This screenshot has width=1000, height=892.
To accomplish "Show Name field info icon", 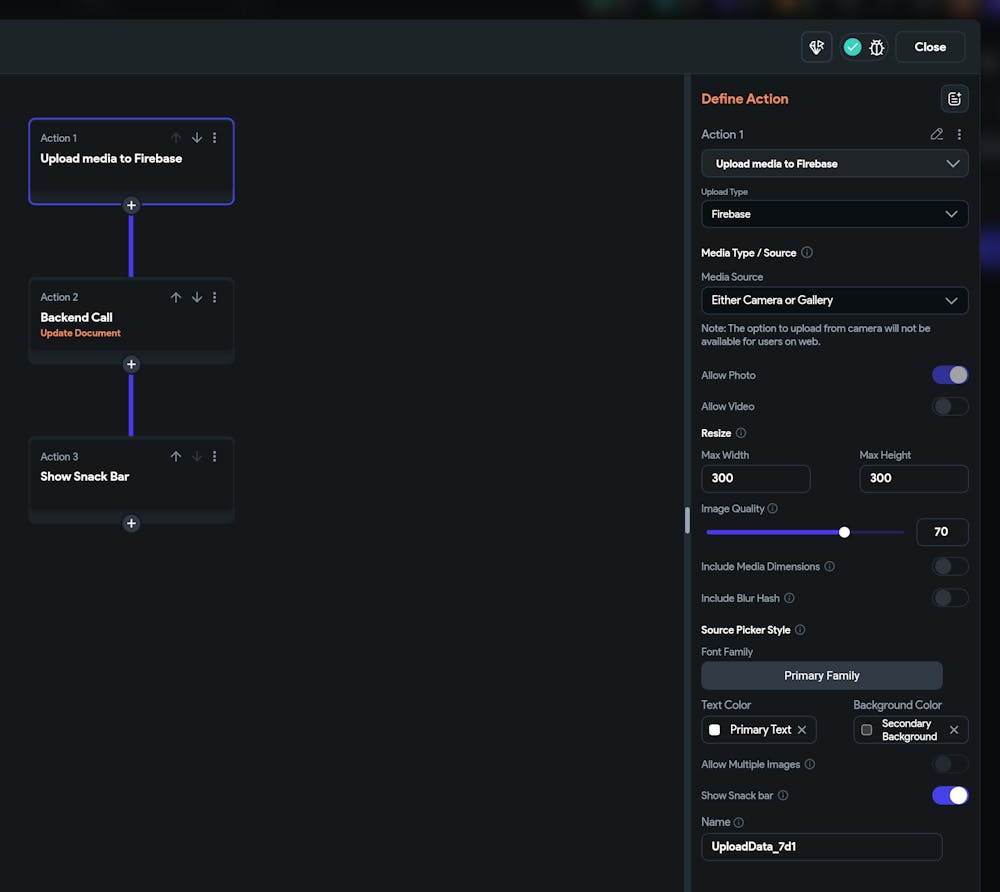I will click(x=739, y=823).
